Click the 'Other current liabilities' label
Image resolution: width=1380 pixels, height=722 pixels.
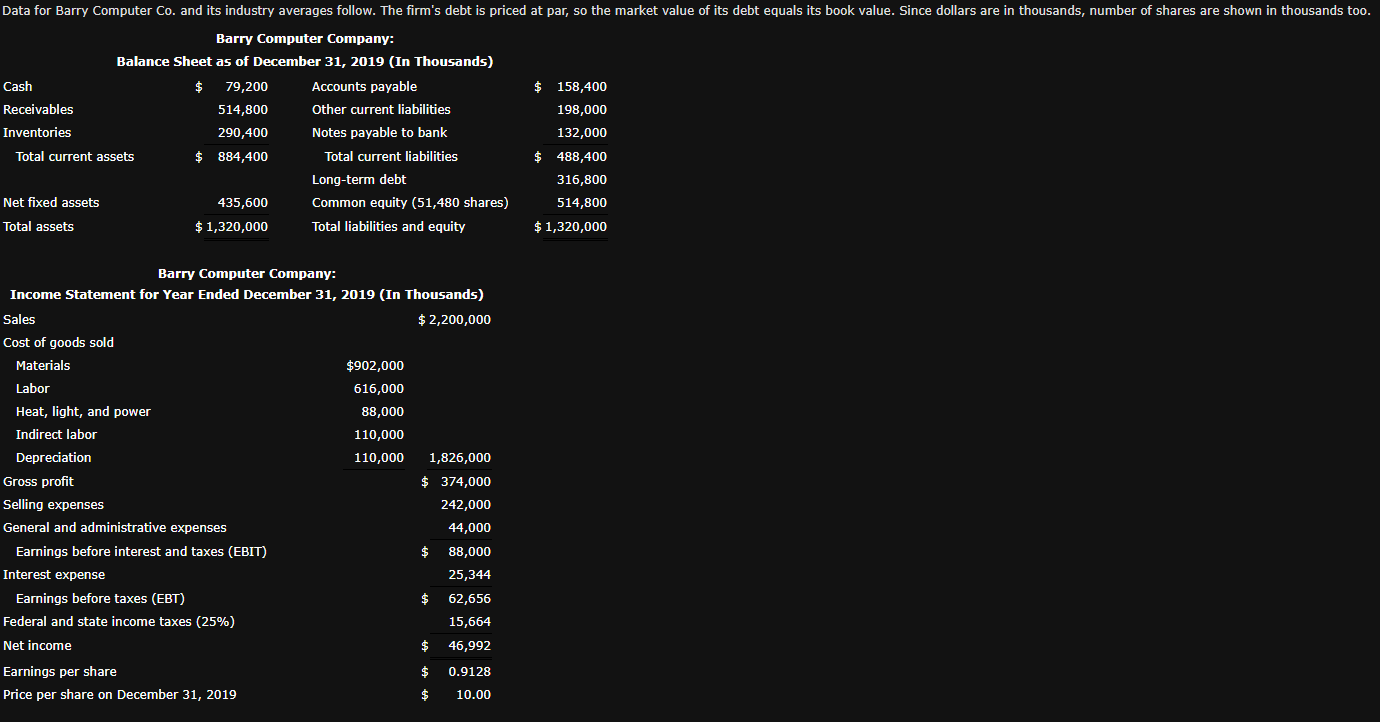coord(381,110)
